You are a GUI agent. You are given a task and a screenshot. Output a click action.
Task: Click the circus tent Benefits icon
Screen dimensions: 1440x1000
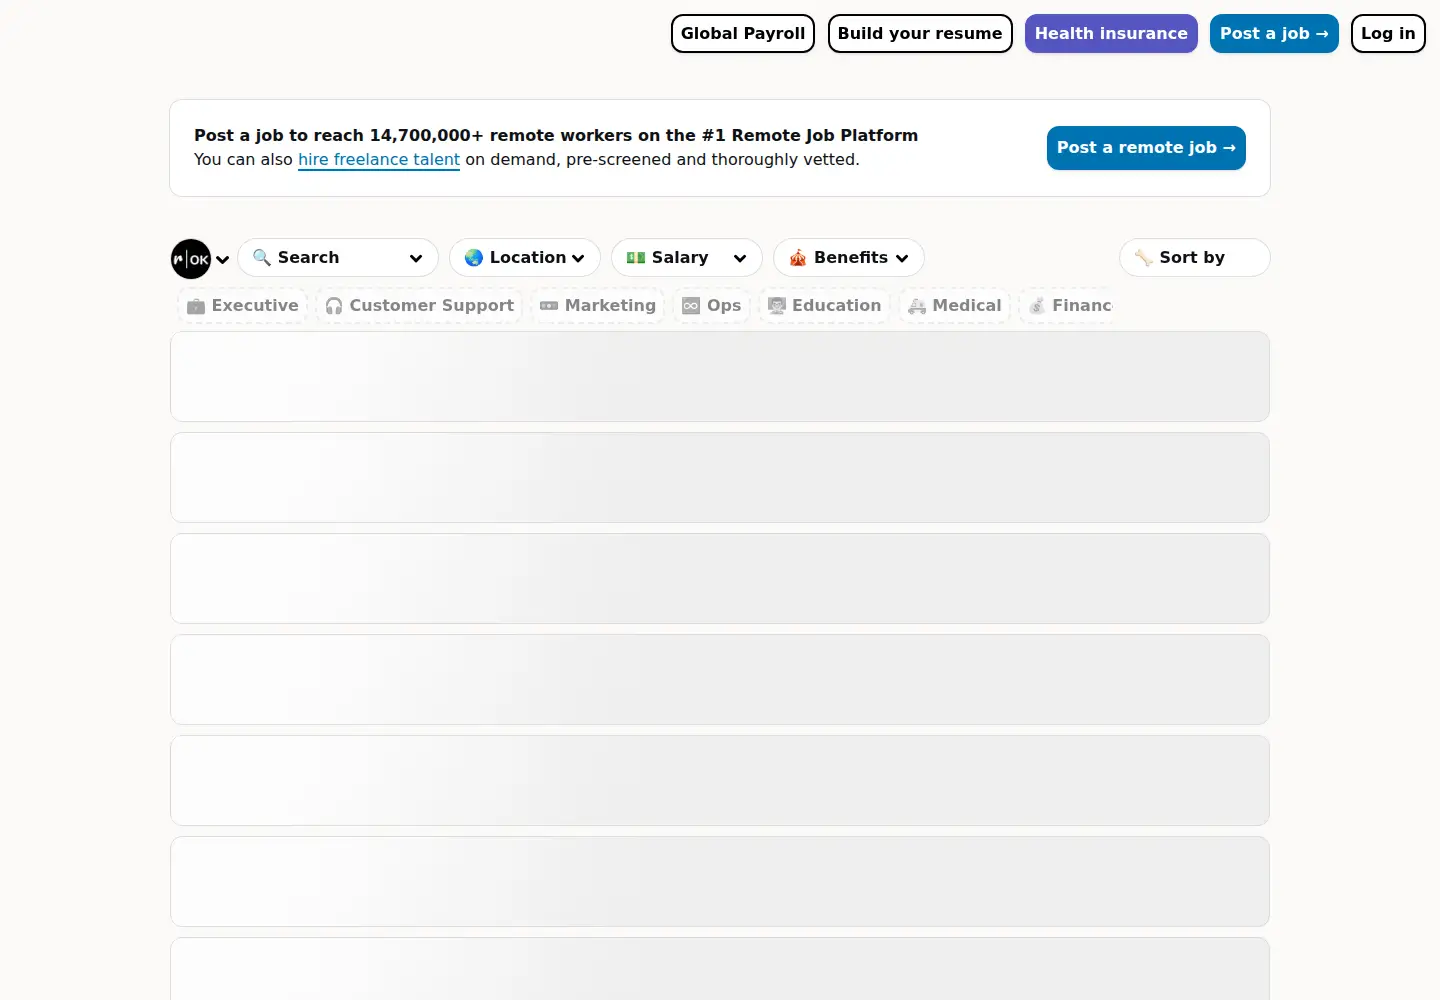[798, 257]
